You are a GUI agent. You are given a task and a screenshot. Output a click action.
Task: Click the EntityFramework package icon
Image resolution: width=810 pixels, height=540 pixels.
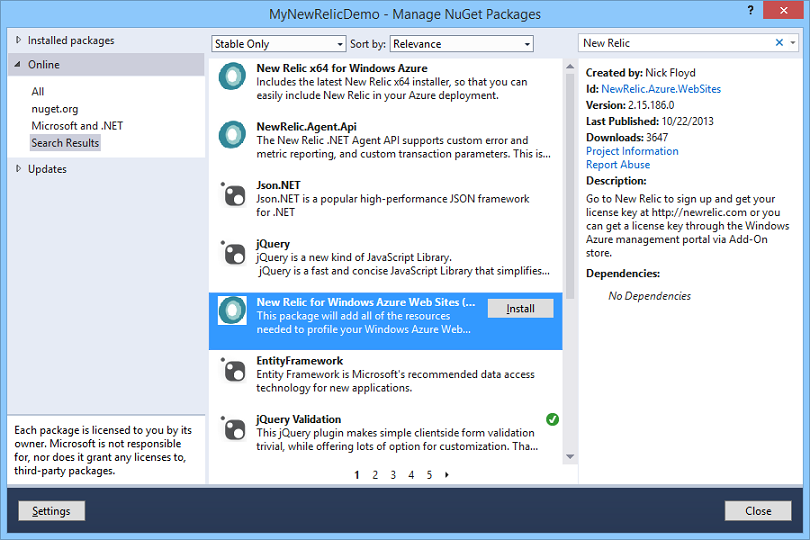pos(233,369)
